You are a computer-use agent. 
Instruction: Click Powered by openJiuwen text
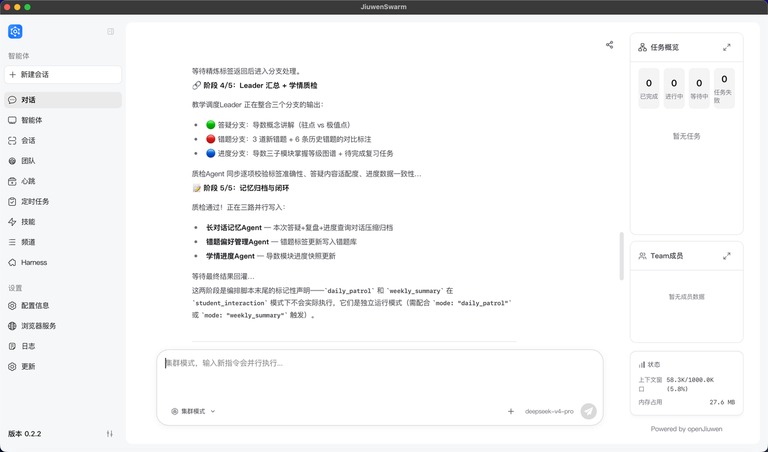pyautogui.click(x=686, y=429)
